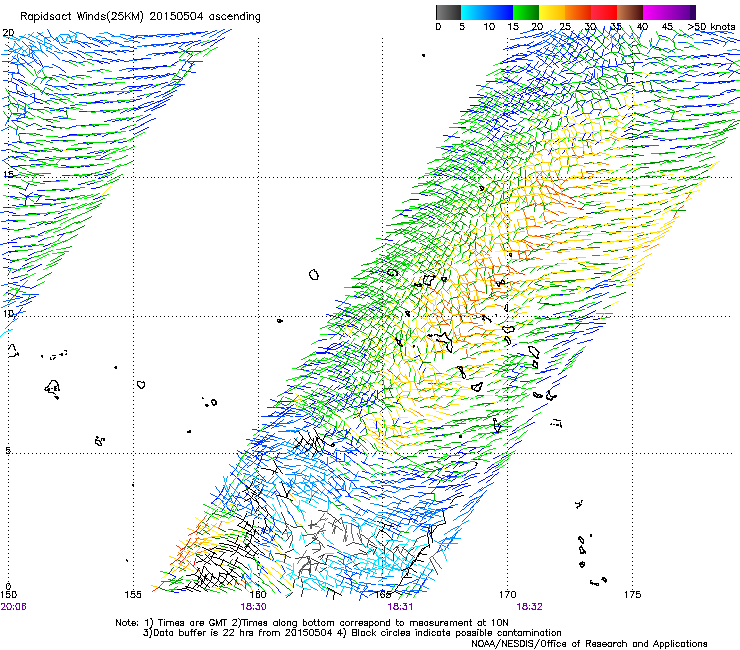Click the '40' legend label
This screenshot has width=740, height=650.
(642, 27)
